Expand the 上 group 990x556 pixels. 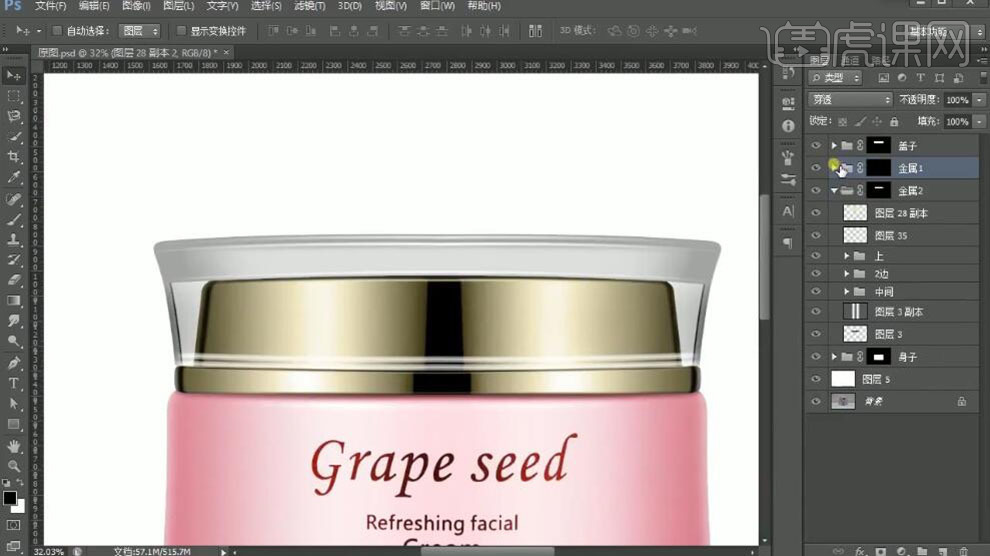point(847,256)
